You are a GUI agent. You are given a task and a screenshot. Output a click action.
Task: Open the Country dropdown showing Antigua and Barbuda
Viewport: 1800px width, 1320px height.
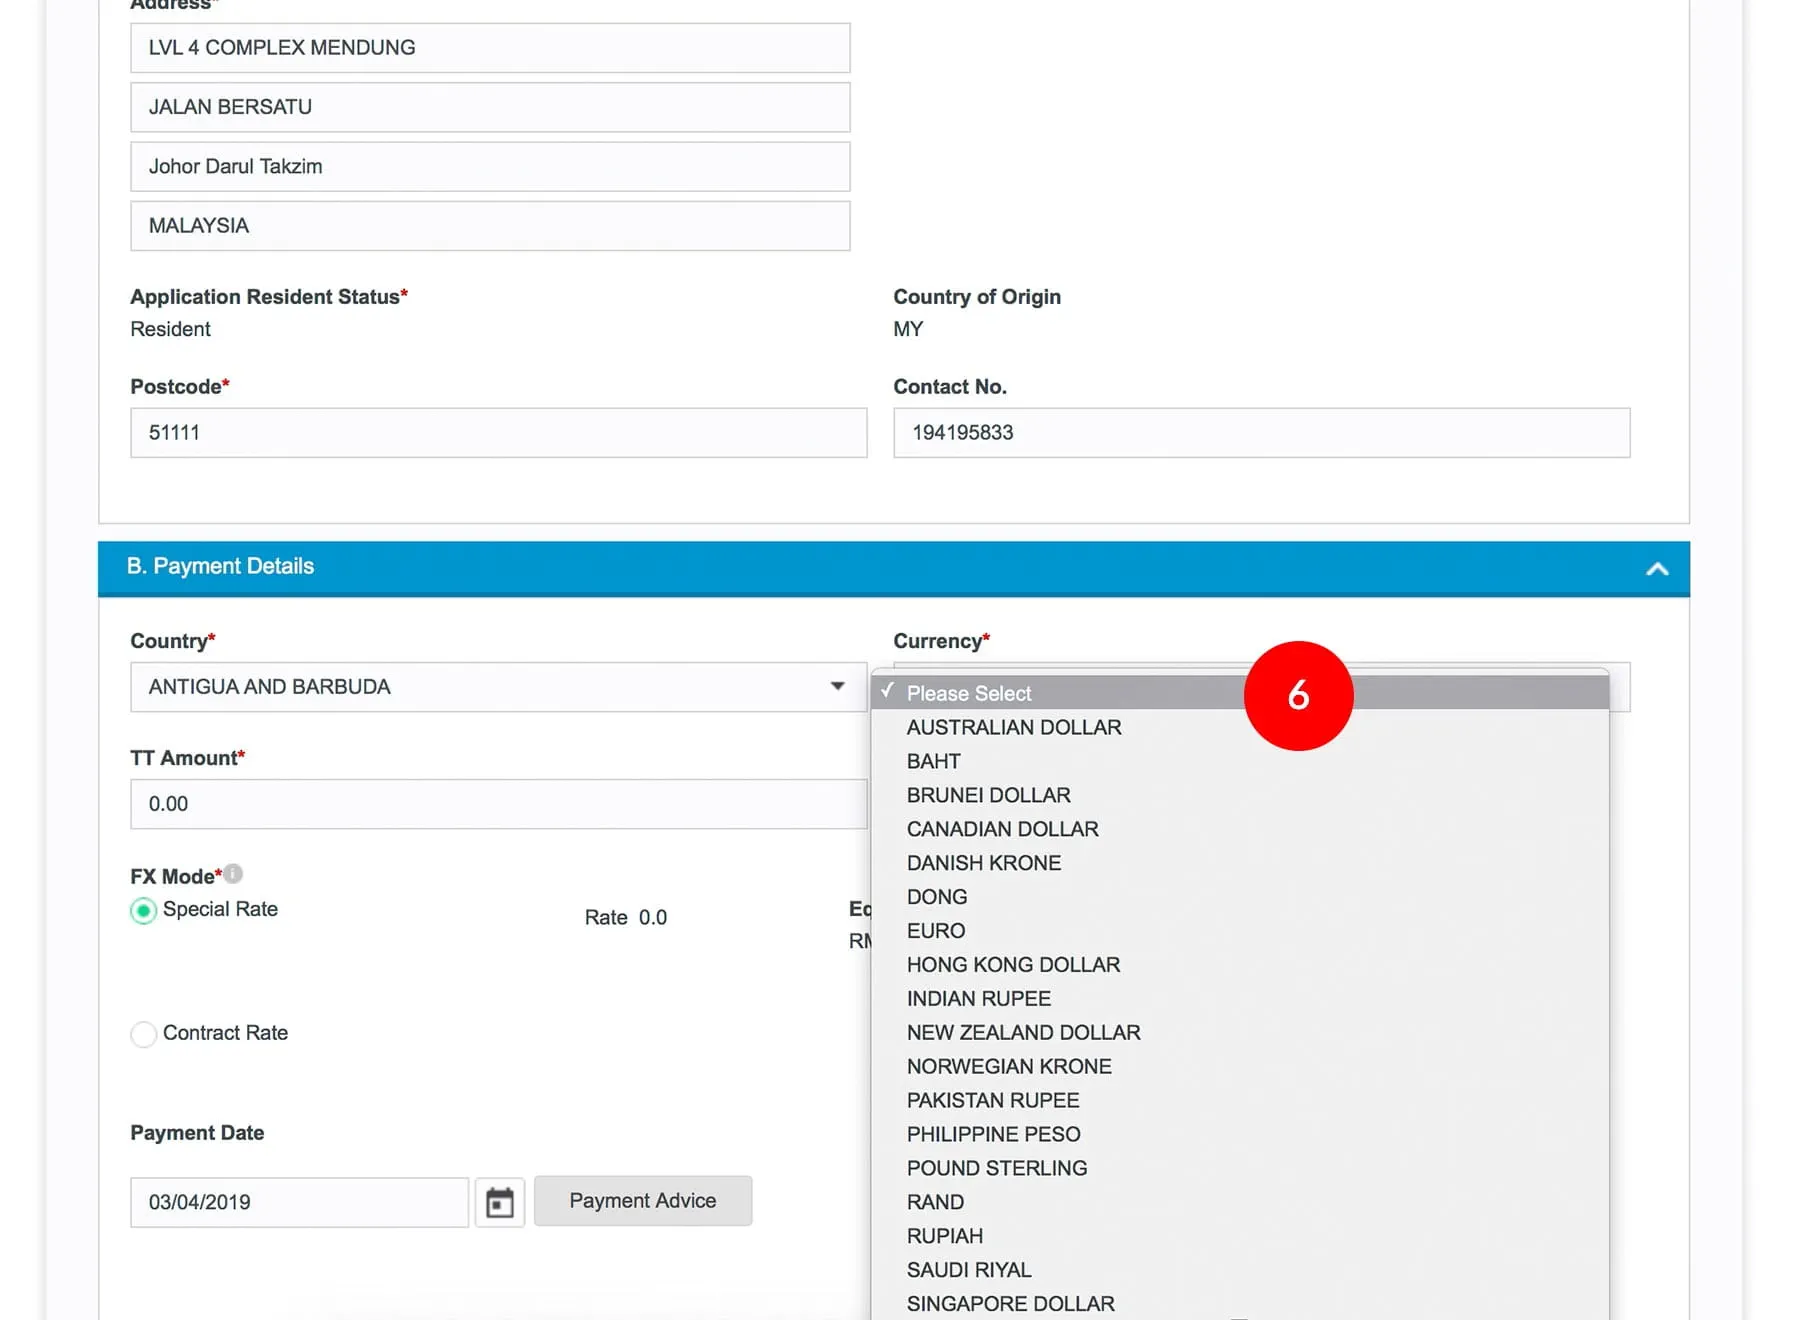pos(498,687)
